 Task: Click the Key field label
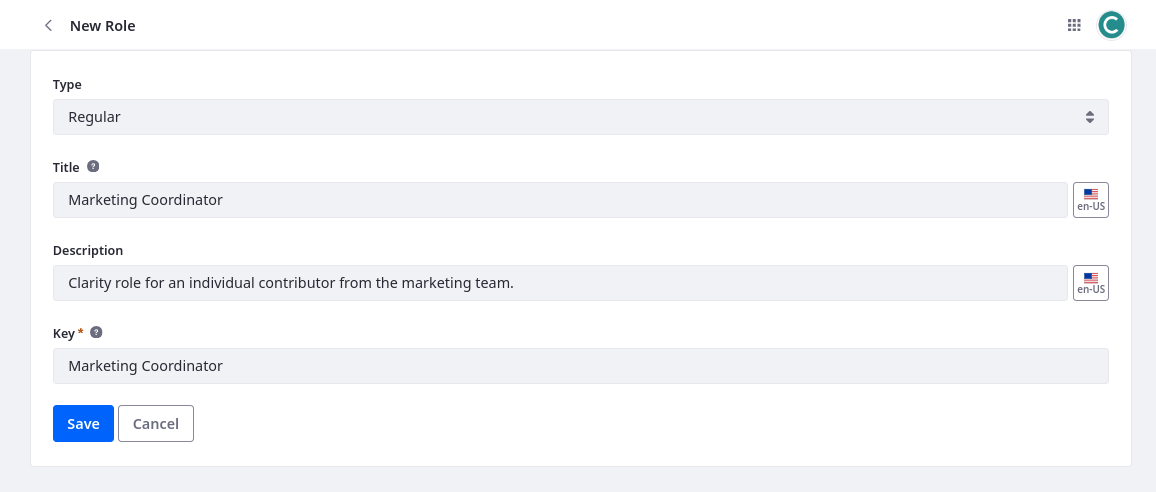[63, 333]
